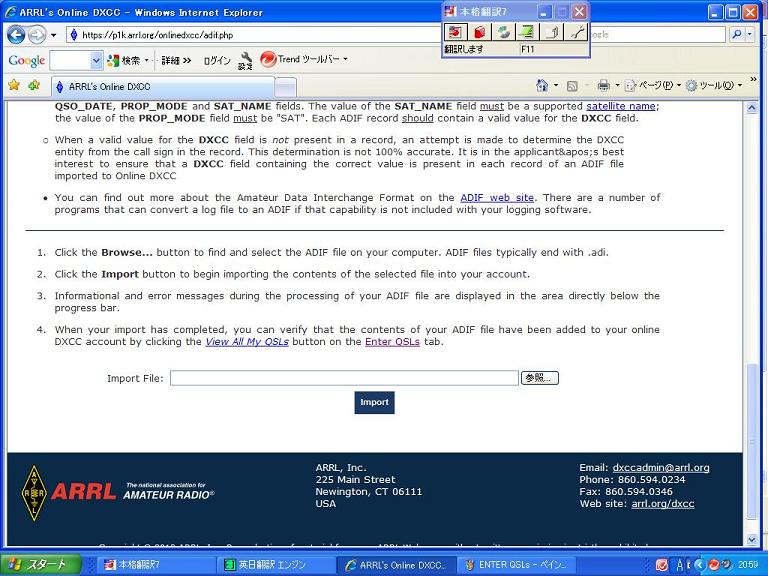Open the wrench 設定 settings icon
Screen dimensions: 768x576
[245, 61]
